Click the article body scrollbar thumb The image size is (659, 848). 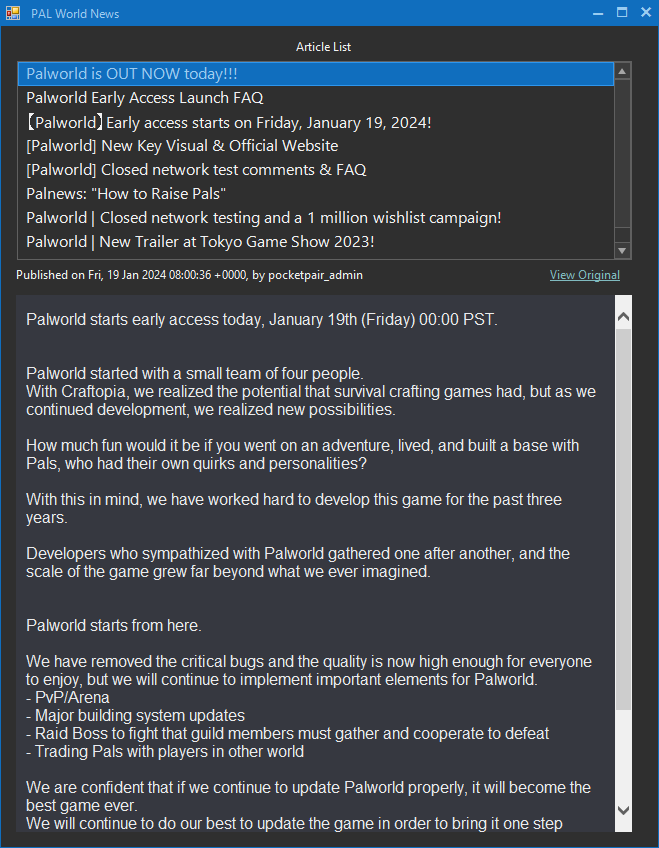[x=623, y=520]
